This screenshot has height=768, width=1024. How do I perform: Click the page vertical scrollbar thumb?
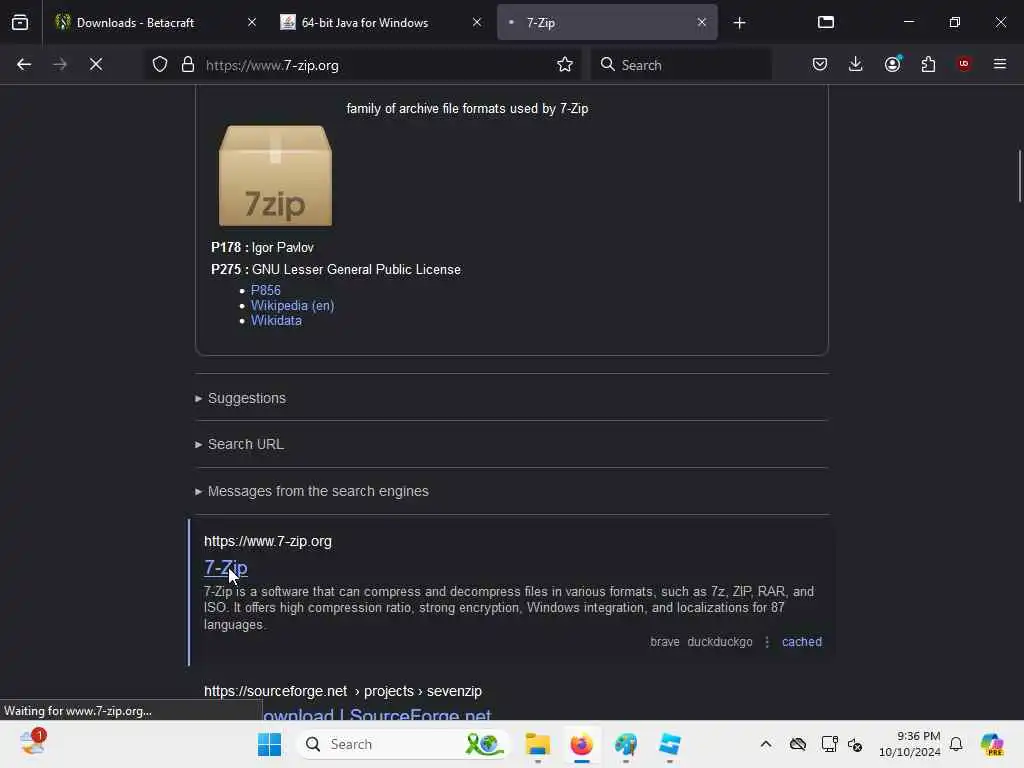click(x=1019, y=176)
